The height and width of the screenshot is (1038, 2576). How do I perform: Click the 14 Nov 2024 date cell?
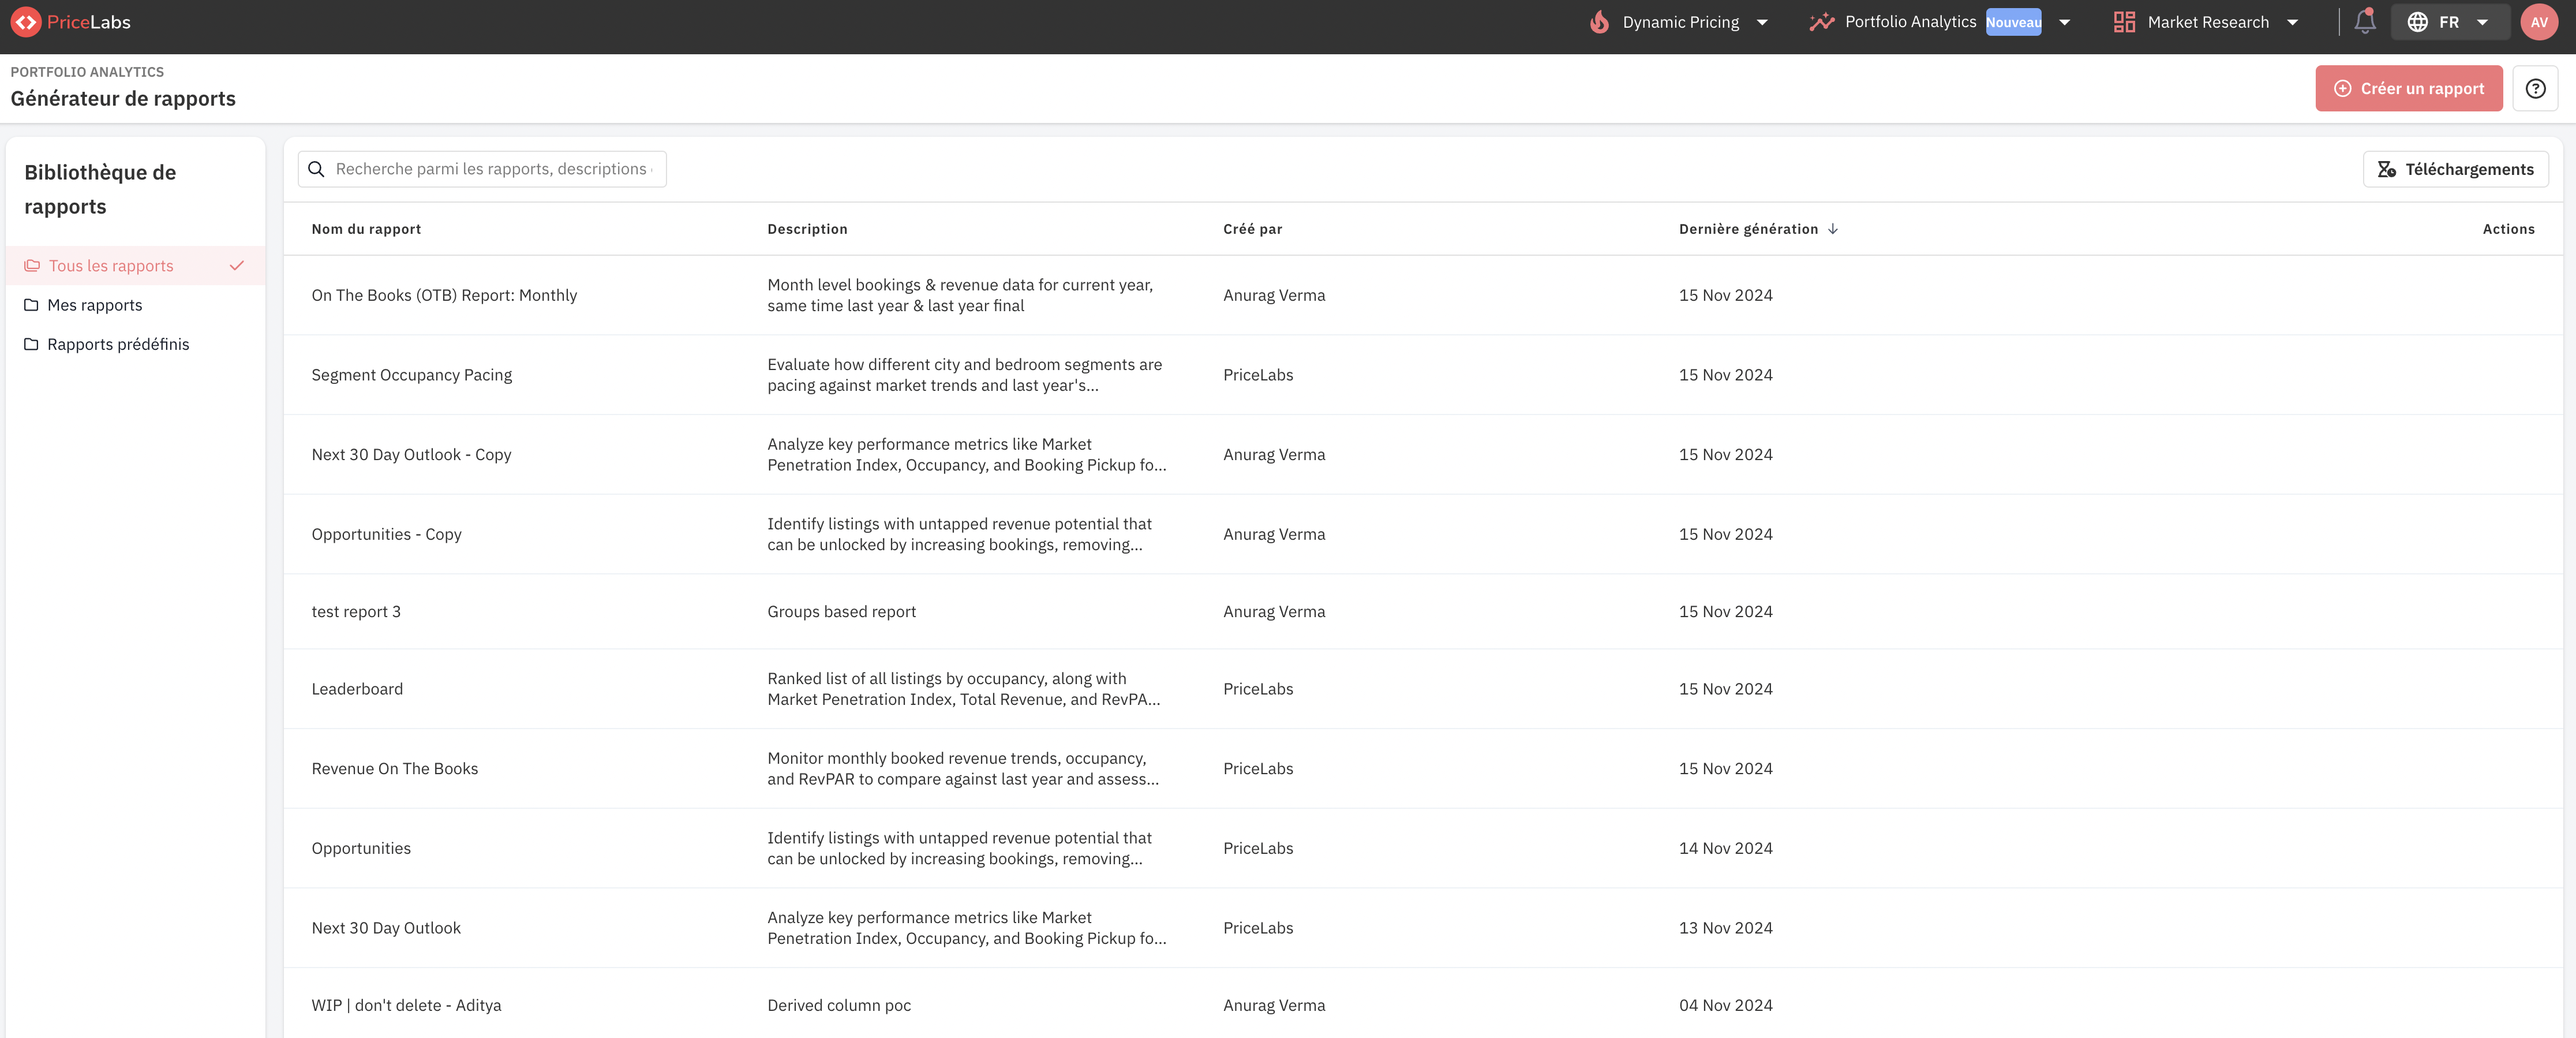coord(1725,848)
